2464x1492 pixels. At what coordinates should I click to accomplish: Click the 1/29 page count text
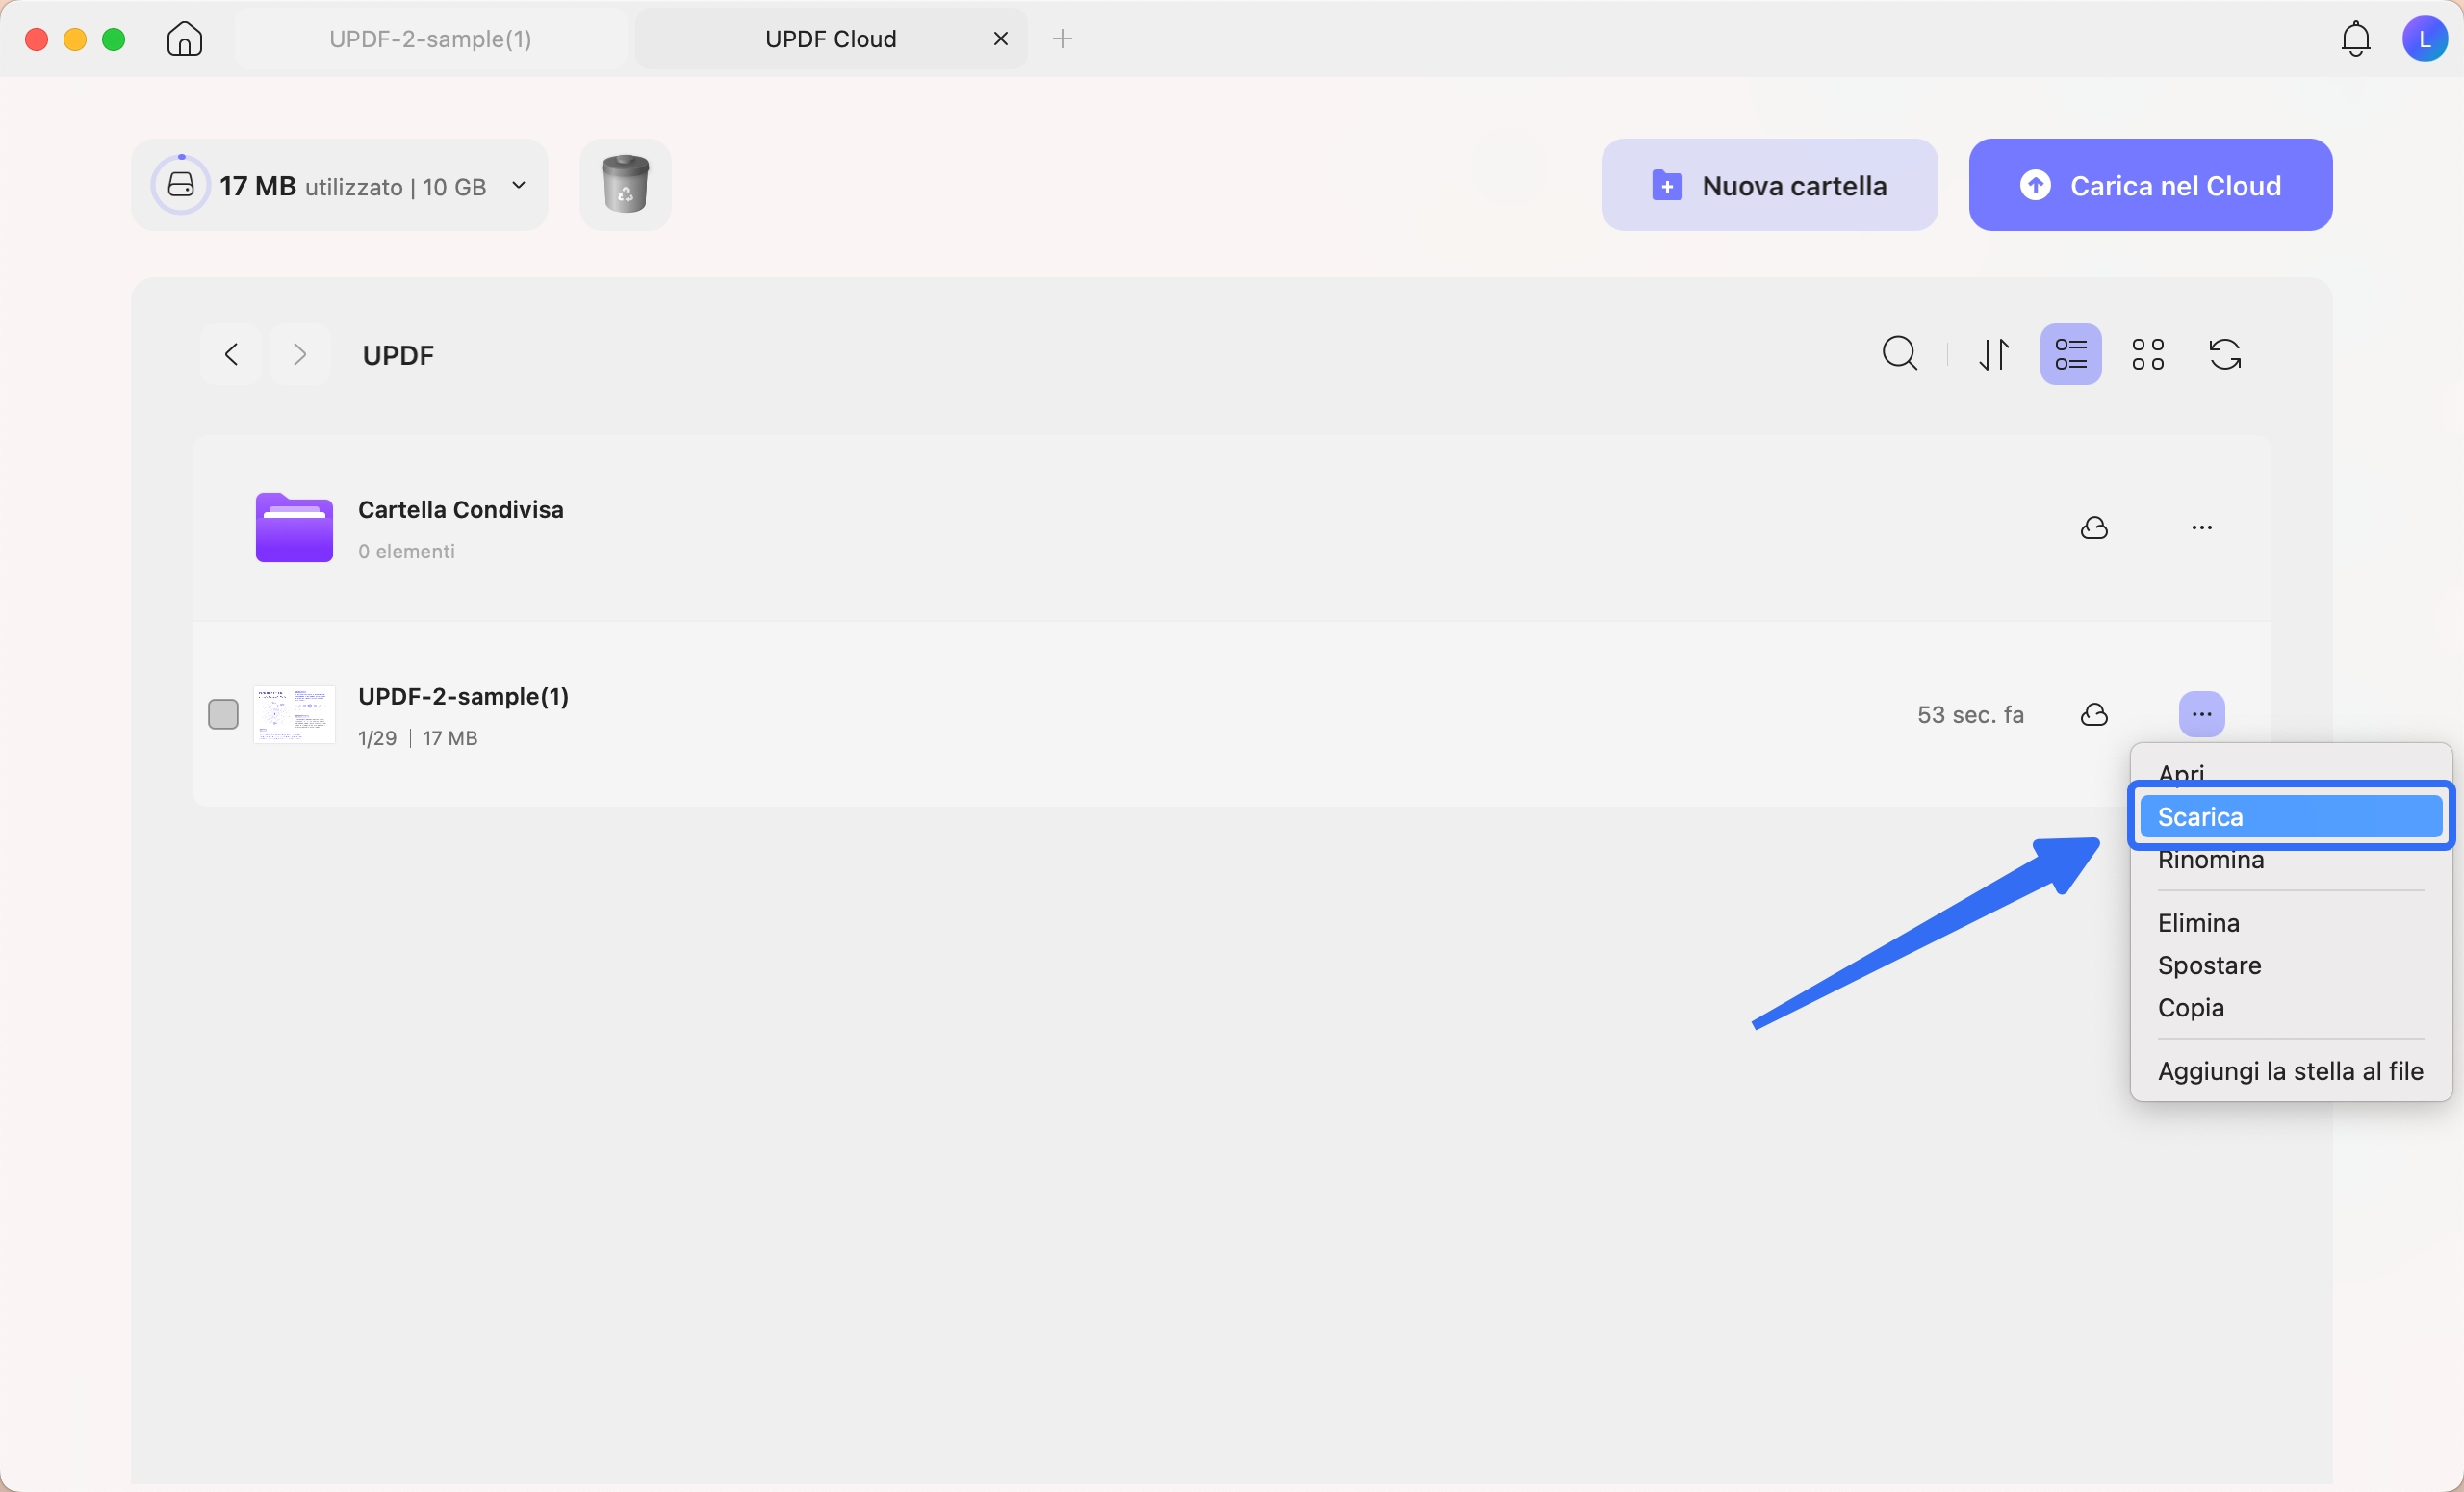point(378,739)
